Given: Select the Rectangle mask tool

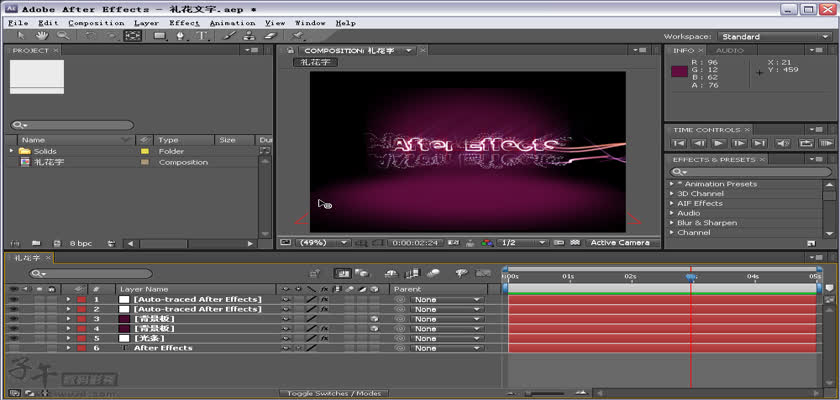Looking at the screenshot, I should (160, 36).
